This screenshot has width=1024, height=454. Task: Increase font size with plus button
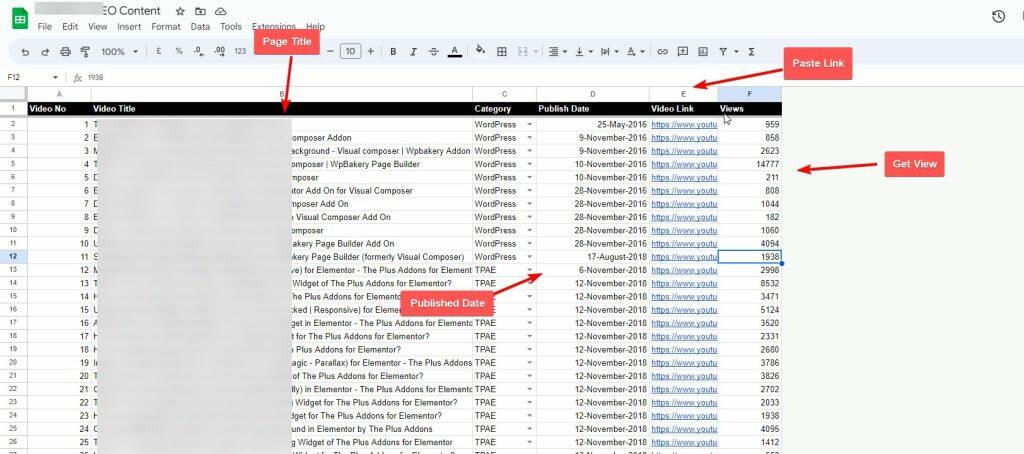pyautogui.click(x=371, y=51)
